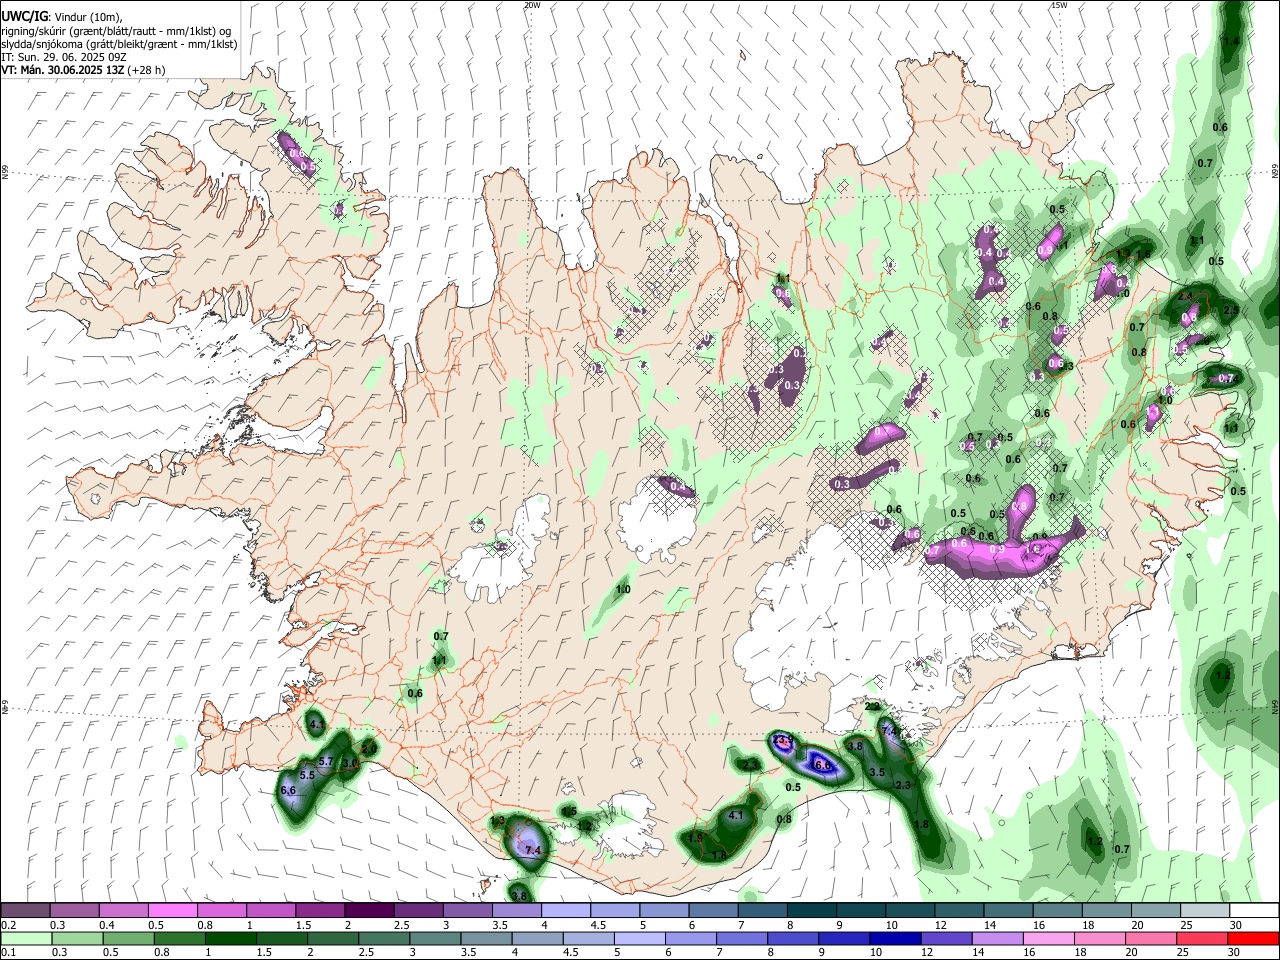
Task: Click the white snow swatch after 30
Action: point(1255,911)
